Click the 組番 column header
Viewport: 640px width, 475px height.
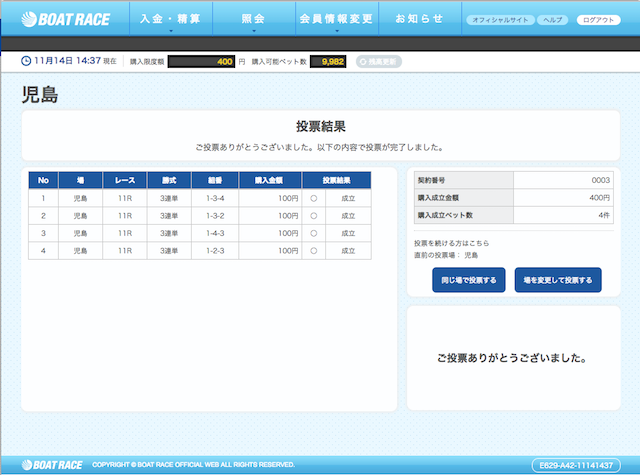click(215, 180)
